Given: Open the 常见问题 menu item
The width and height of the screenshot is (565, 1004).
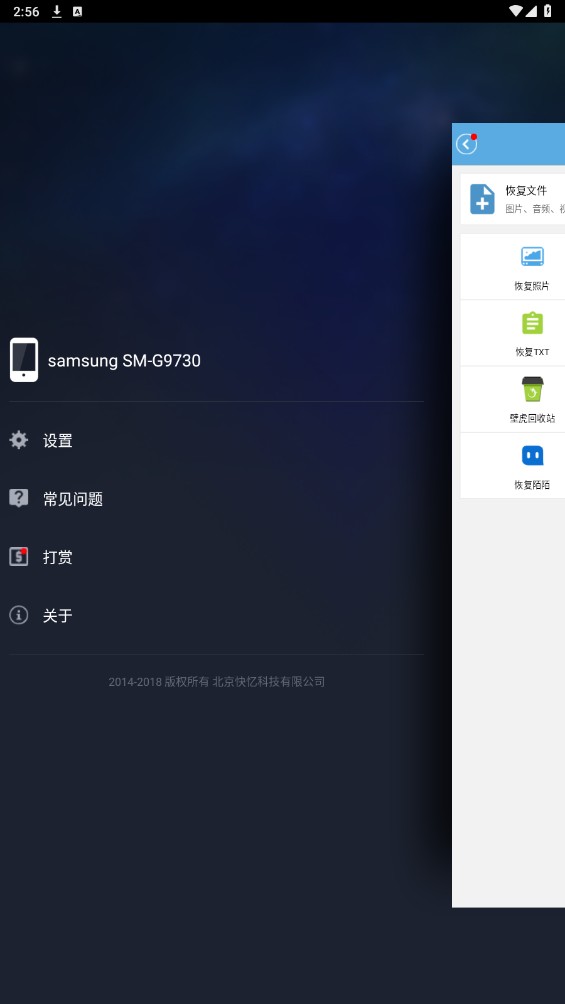Looking at the screenshot, I should click(x=72, y=499).
